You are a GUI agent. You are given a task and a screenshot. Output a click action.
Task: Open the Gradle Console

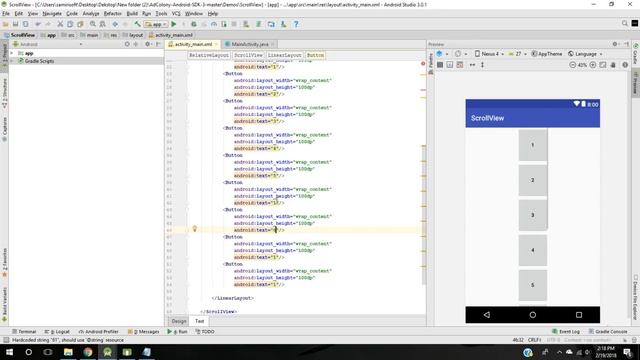tap(608, 331)
